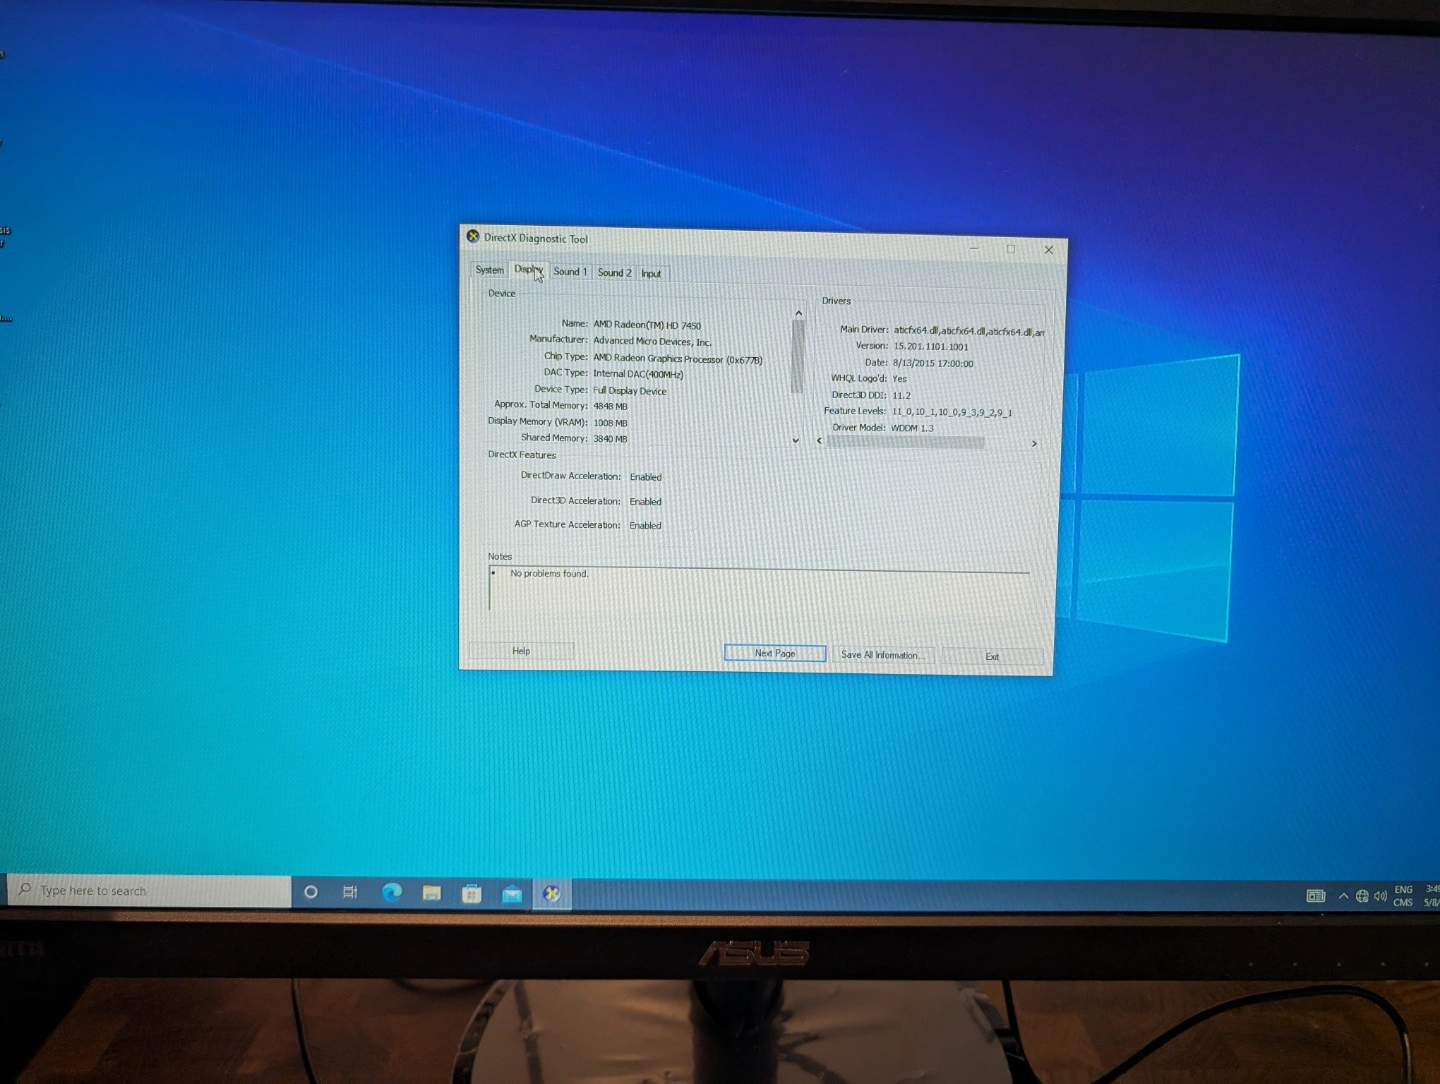Open the Input tab
The image size is (1440, 1084).
pos(651,274)
